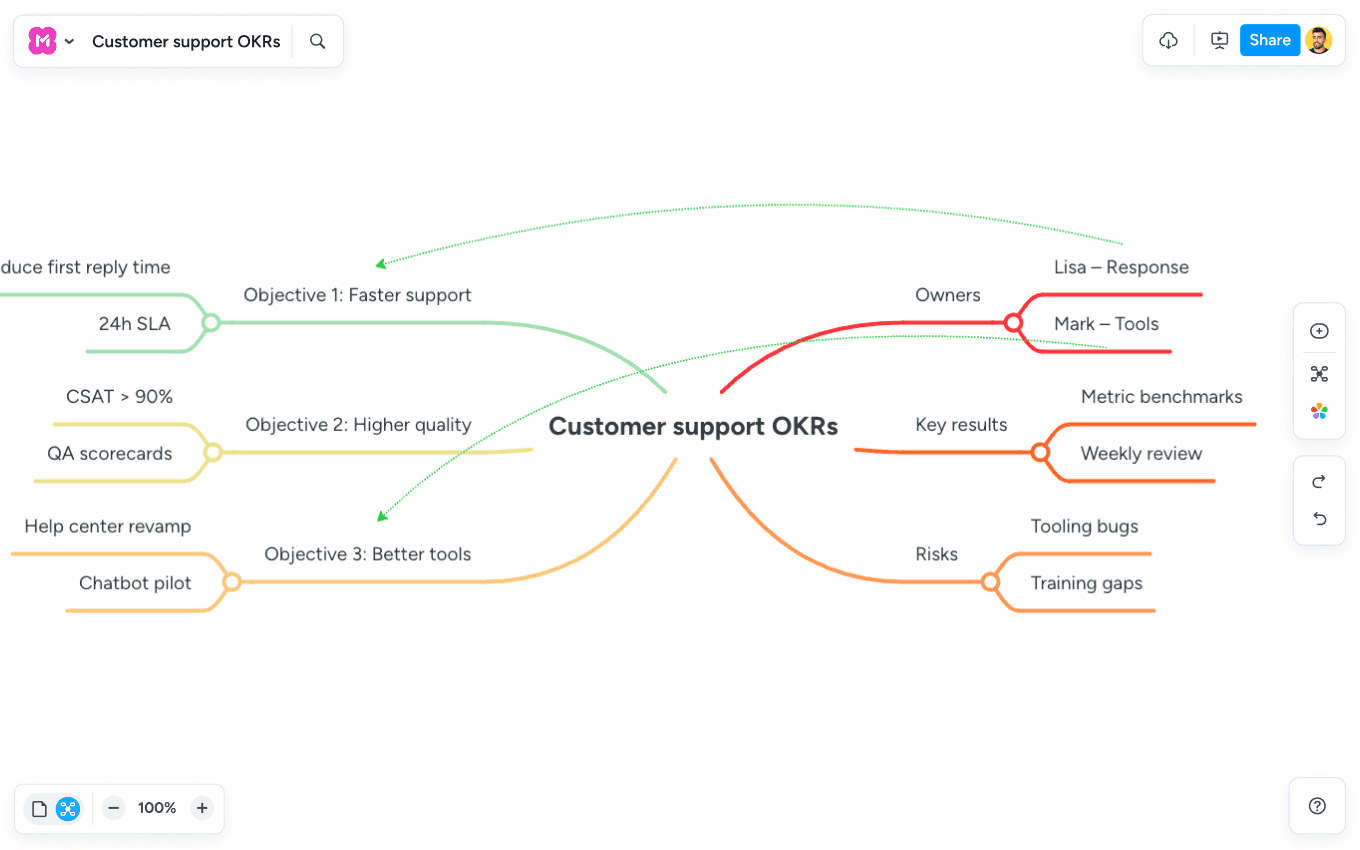1360x850 pixels.
Task: Open the help question mark icon
Action: point(1317,806)
